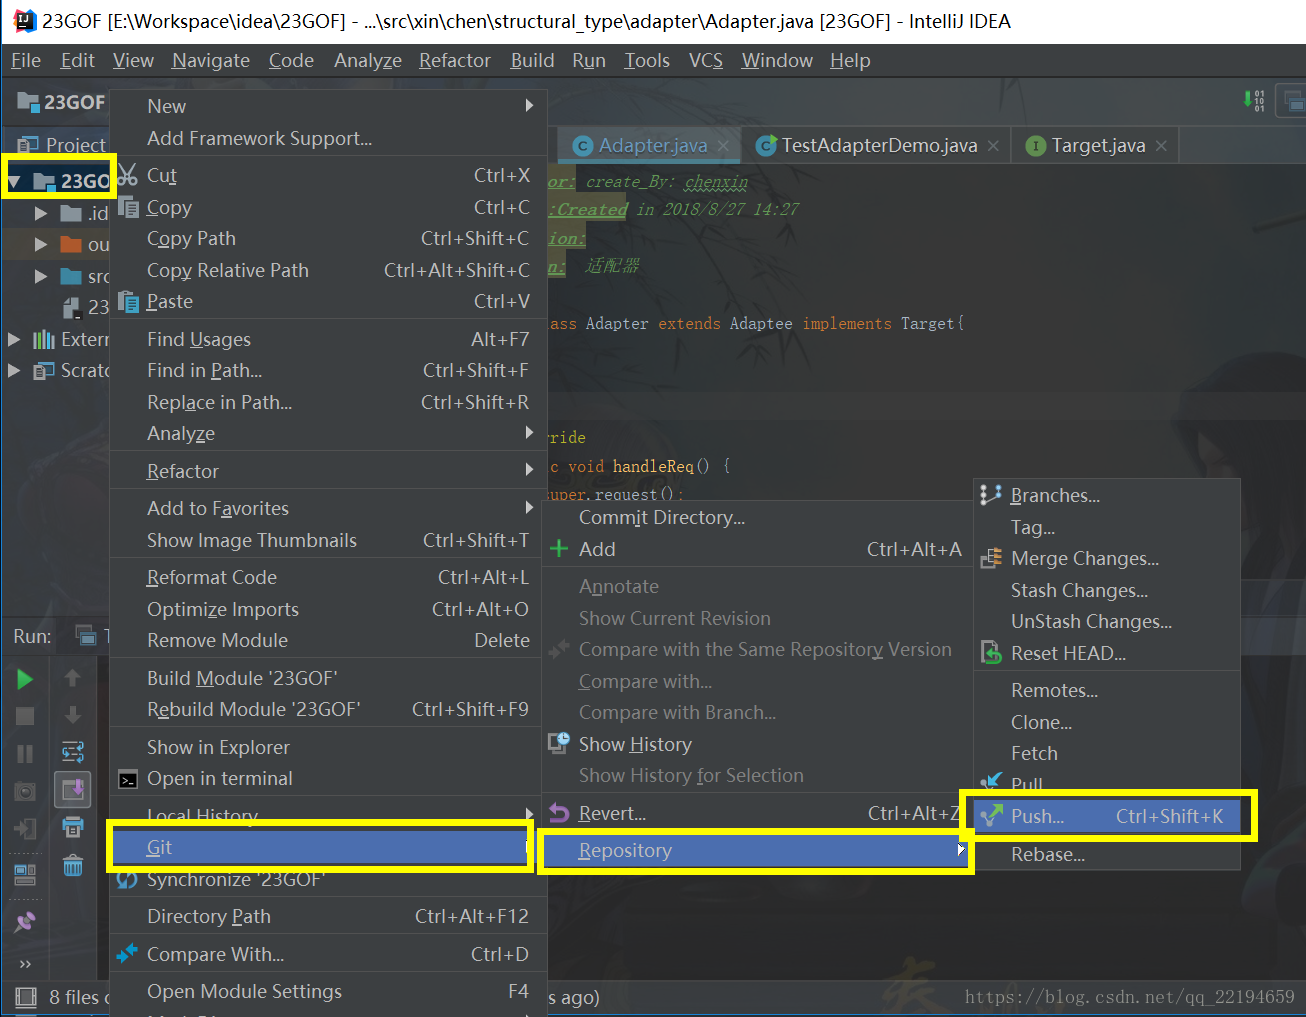Open the New submenu arrow
Viewport: 1306px width, 1017px height.
pyautogui.click(x=529, y=106)
